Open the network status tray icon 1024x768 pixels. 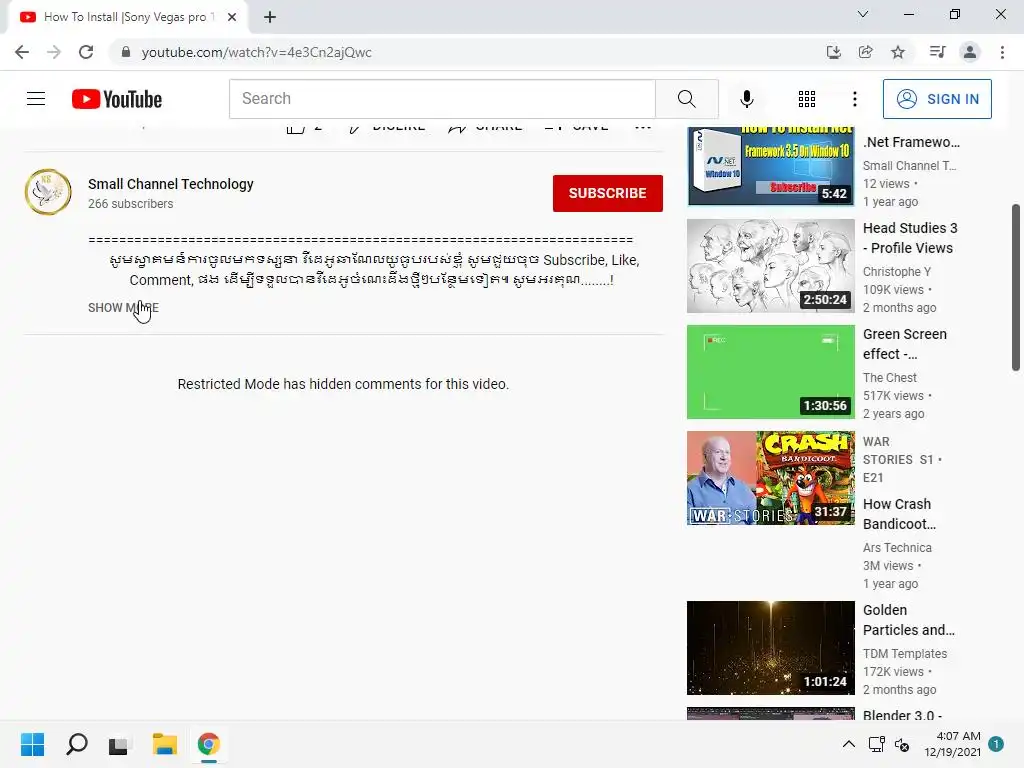[876, 744]
